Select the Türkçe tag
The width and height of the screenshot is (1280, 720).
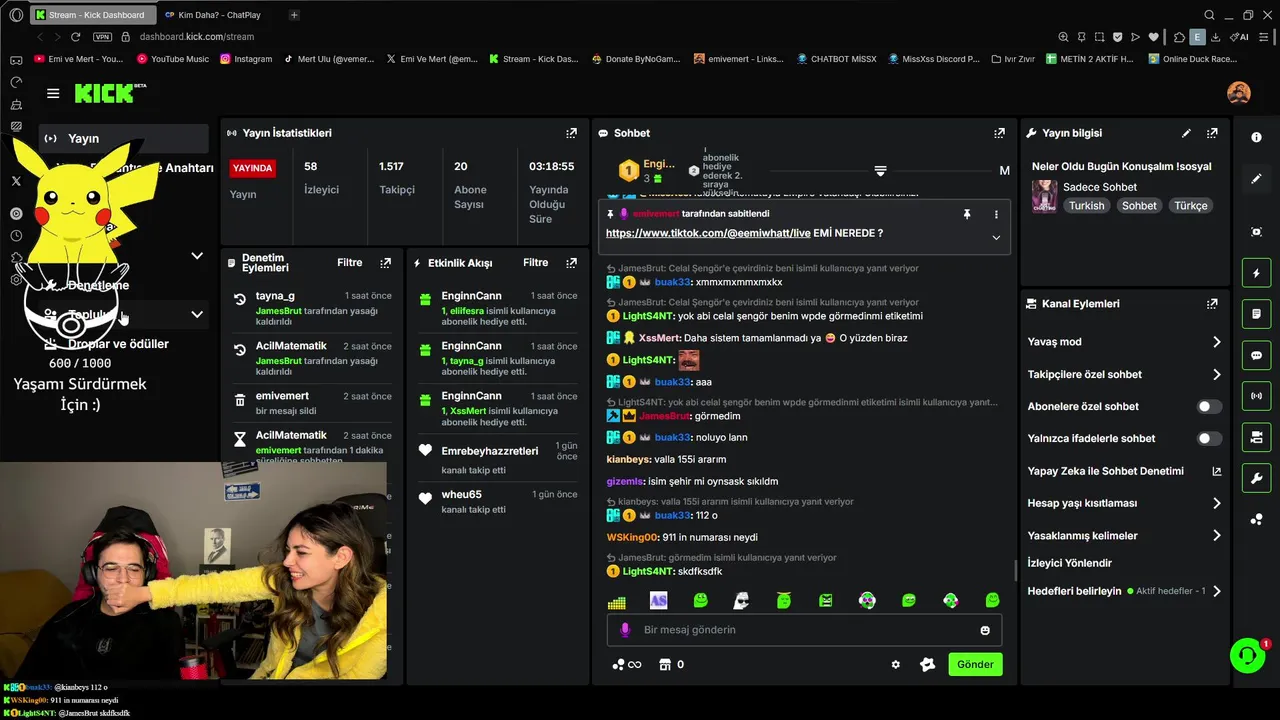tap(1190, 206)
